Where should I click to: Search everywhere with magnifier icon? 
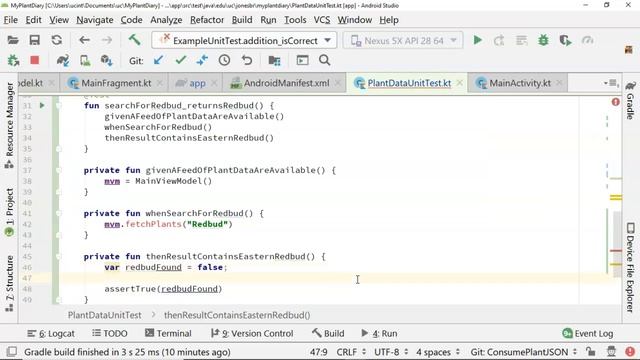coord(324,60)
